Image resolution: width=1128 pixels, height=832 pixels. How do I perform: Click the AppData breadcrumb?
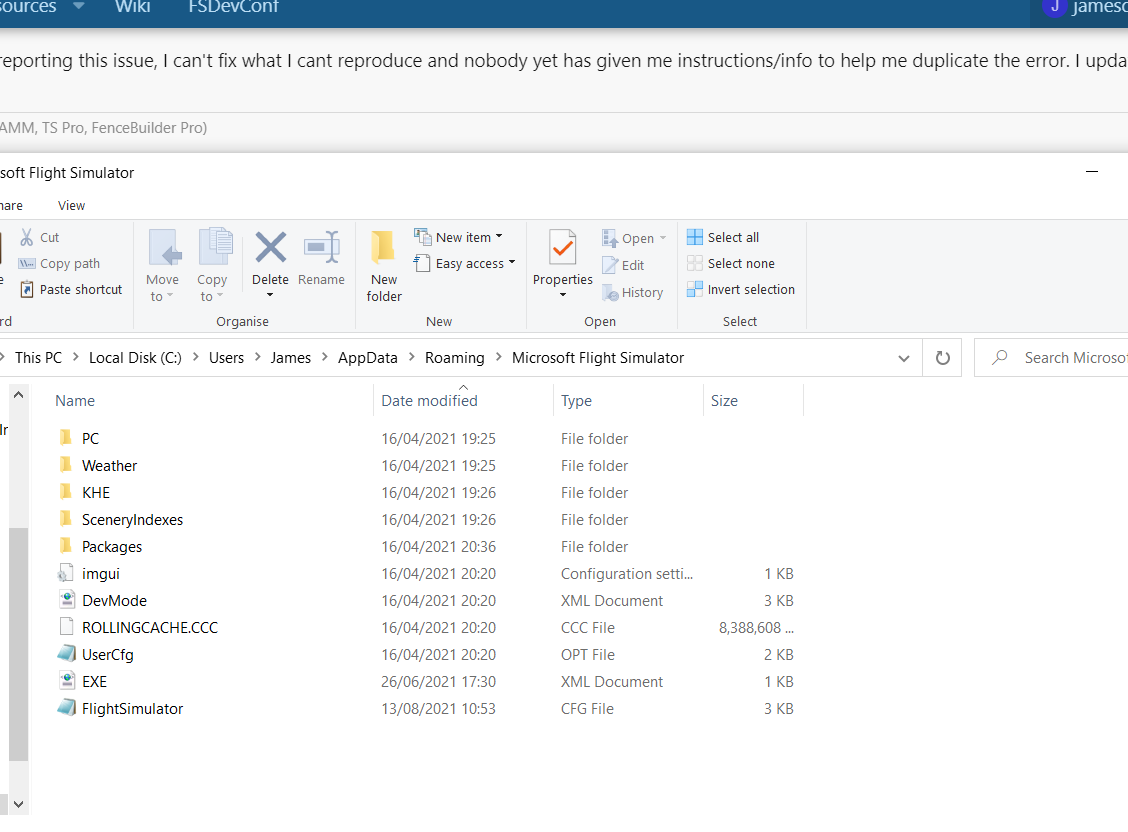368,358
